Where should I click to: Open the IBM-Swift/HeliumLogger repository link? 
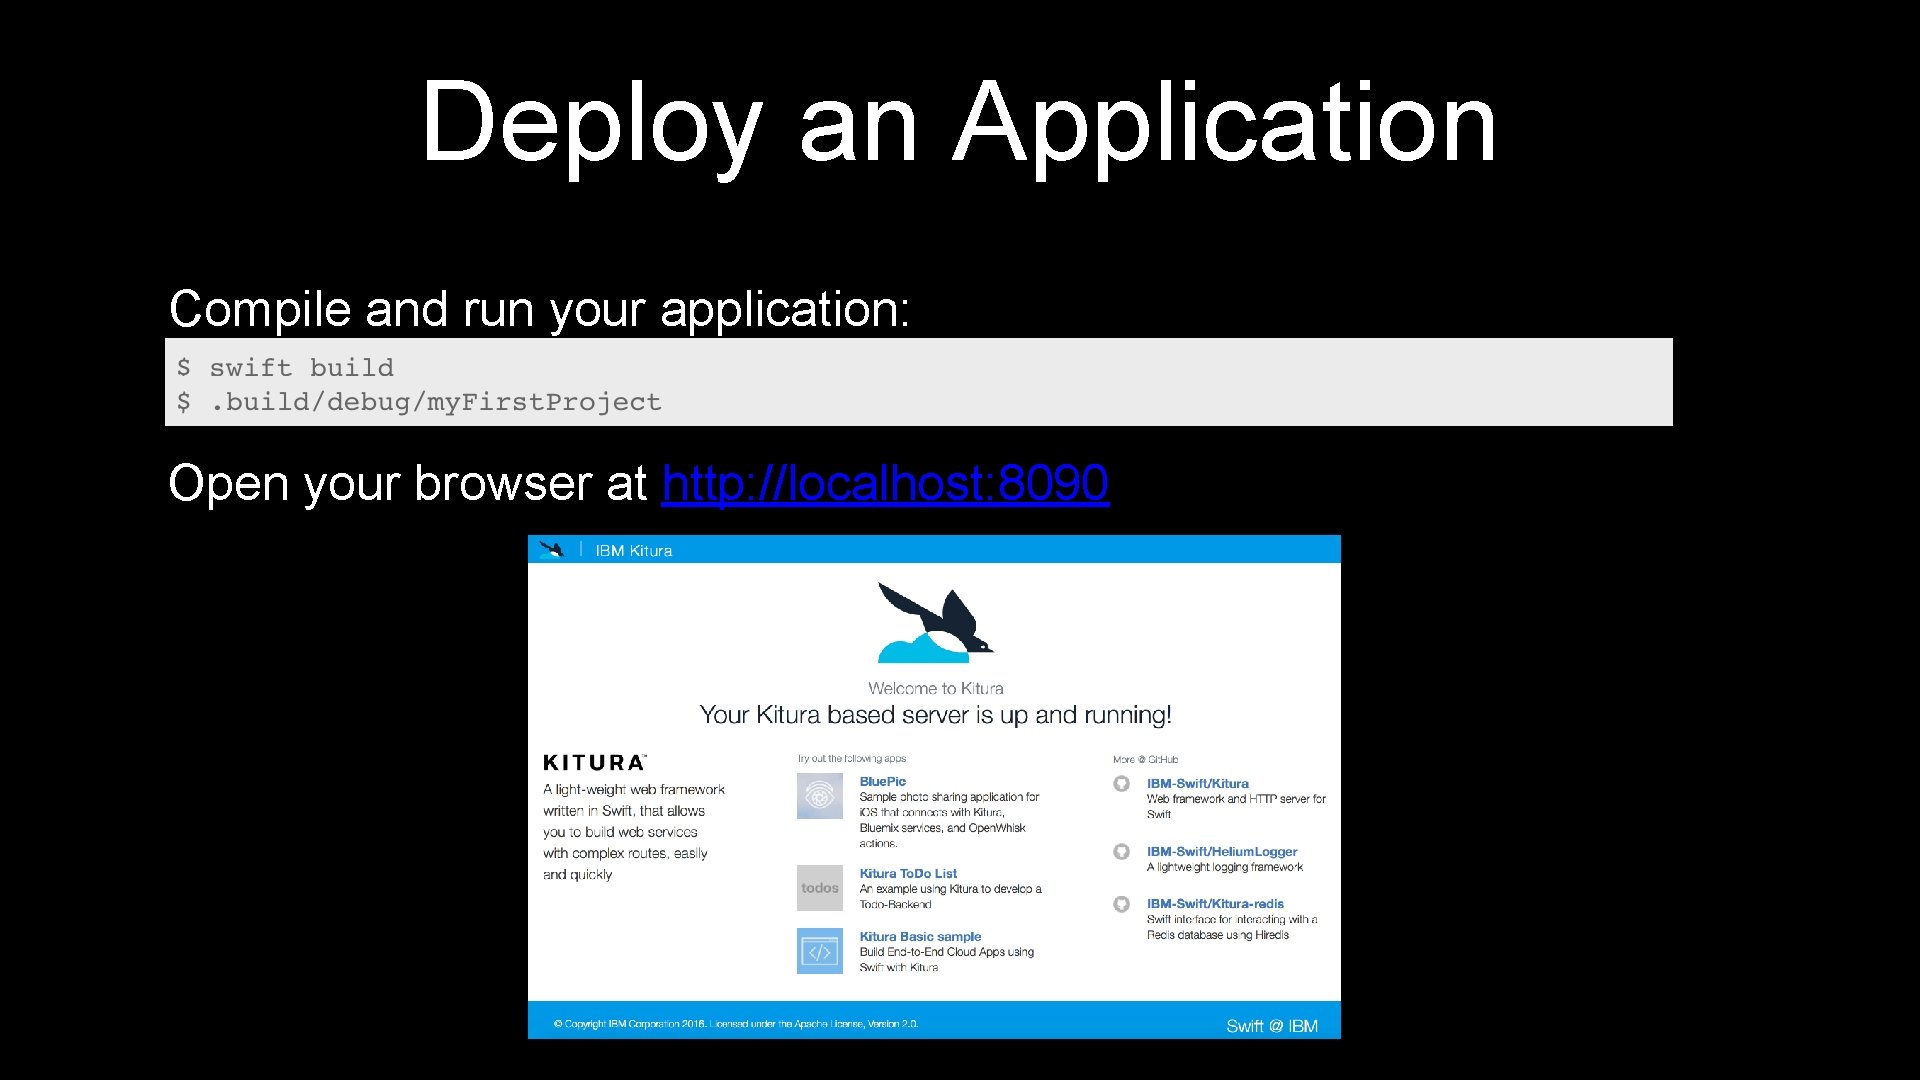[1221, 852]
